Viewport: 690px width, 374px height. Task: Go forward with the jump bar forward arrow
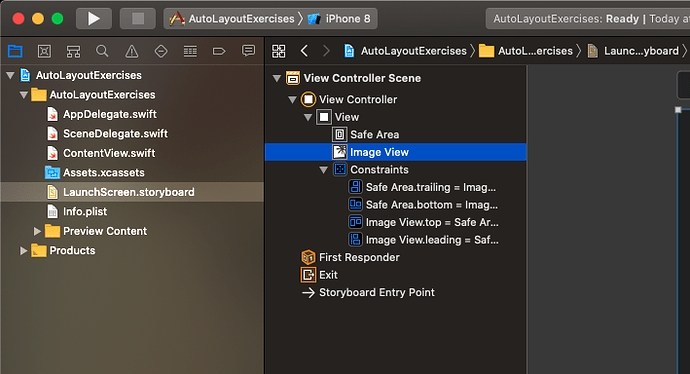click(326, 51)
